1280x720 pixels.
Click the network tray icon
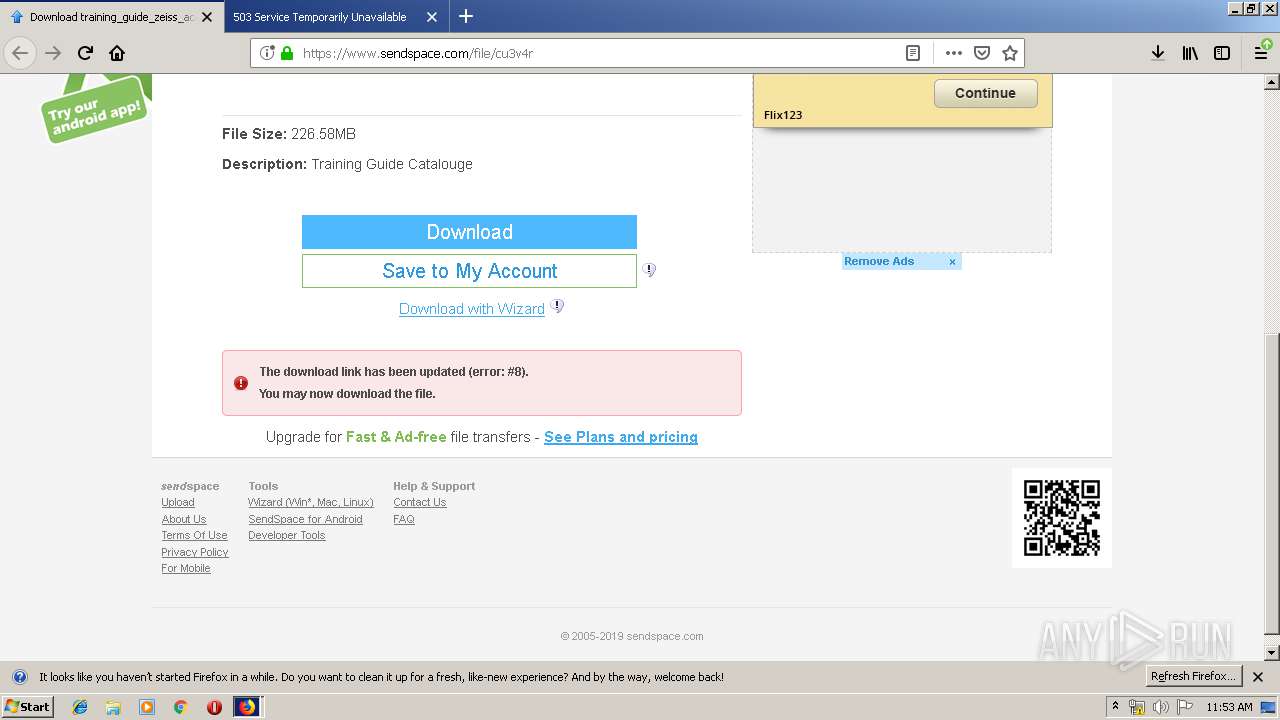tap(1137, 707)
